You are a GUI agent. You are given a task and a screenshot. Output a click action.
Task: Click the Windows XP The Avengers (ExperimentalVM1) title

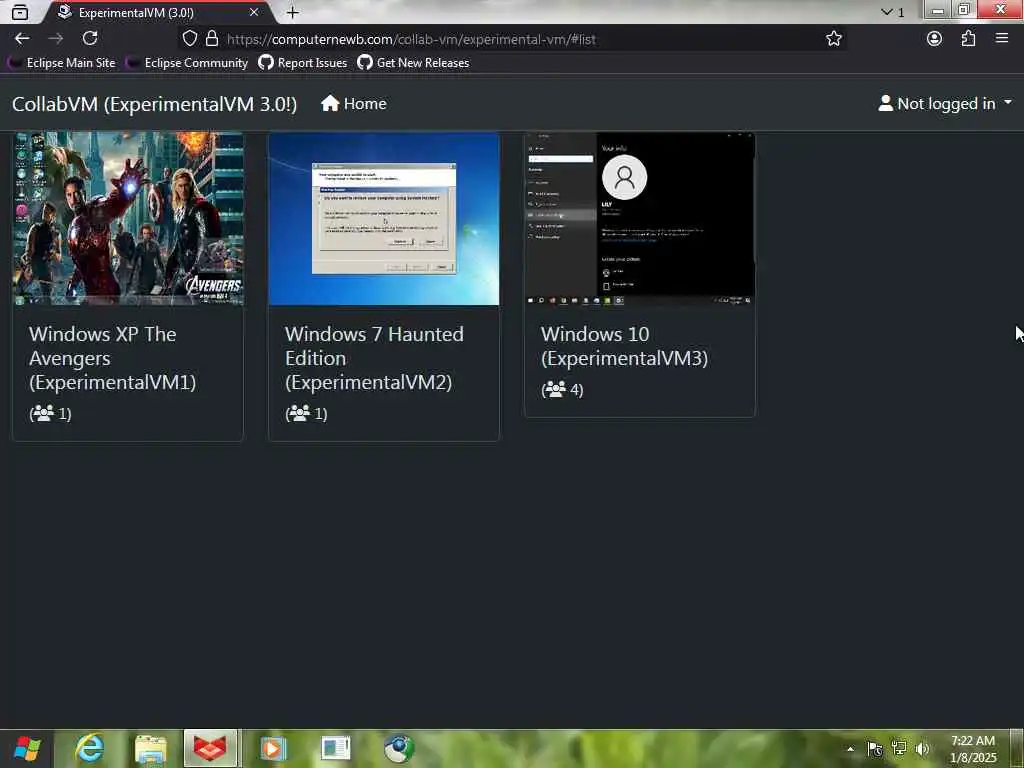point(113,358)
